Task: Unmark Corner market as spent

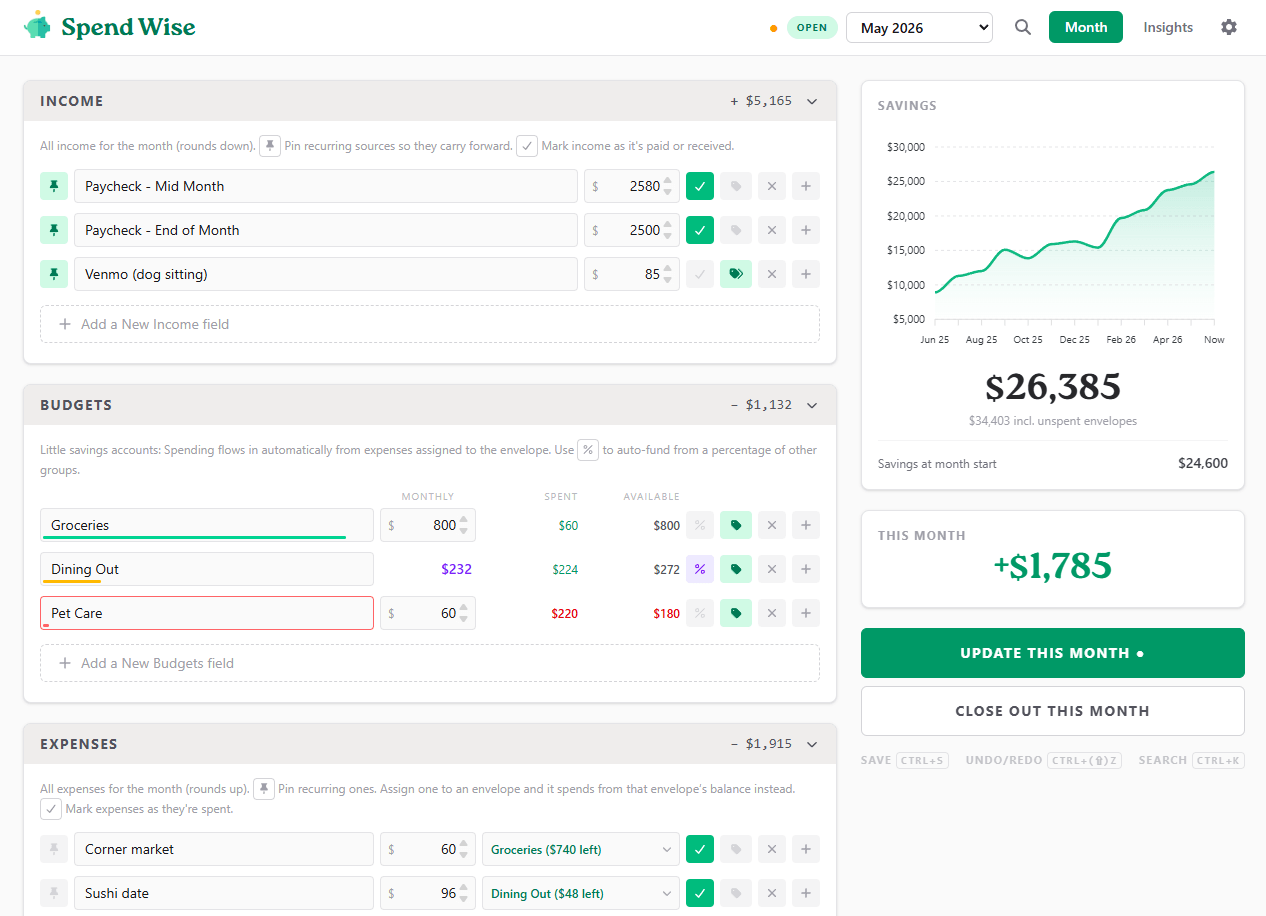Action: point(700,849)
